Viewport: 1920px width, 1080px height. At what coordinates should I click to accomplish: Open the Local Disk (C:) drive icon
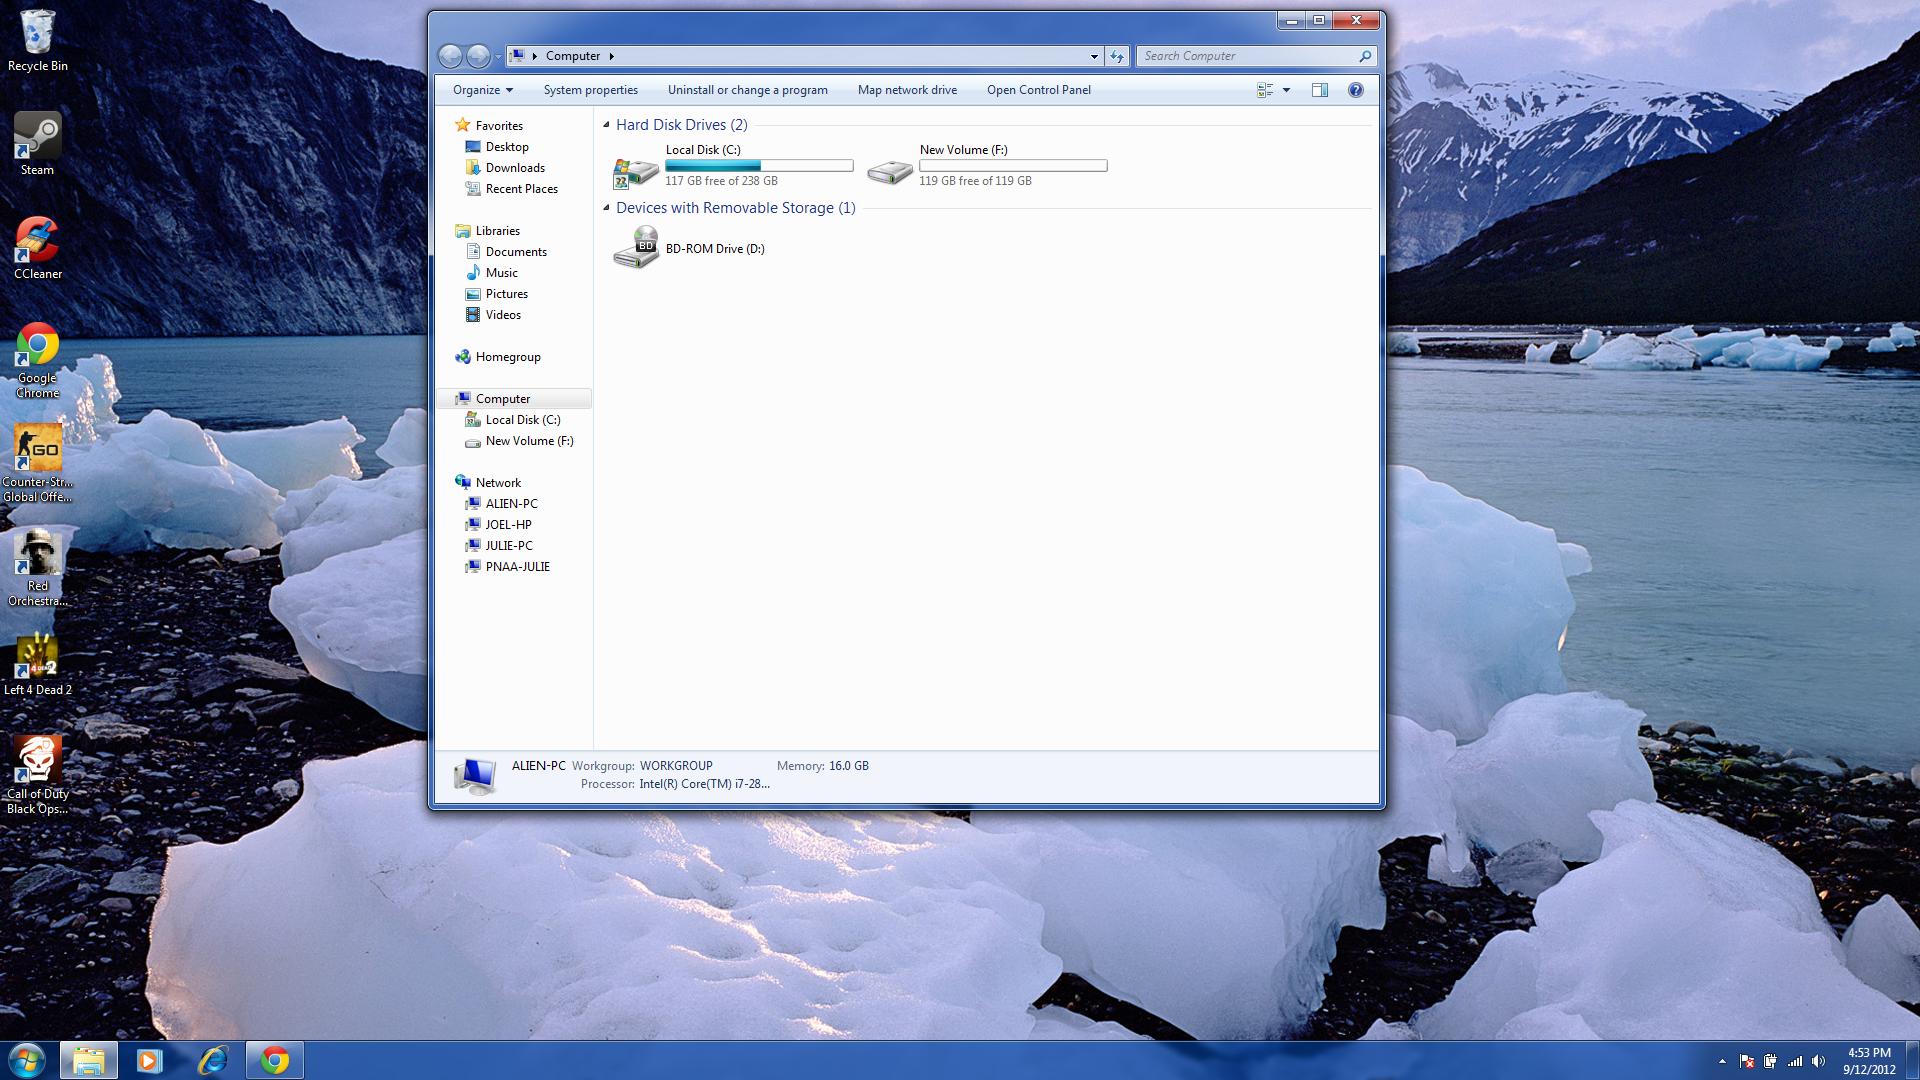pyautogui.click(x=636, y=171)
